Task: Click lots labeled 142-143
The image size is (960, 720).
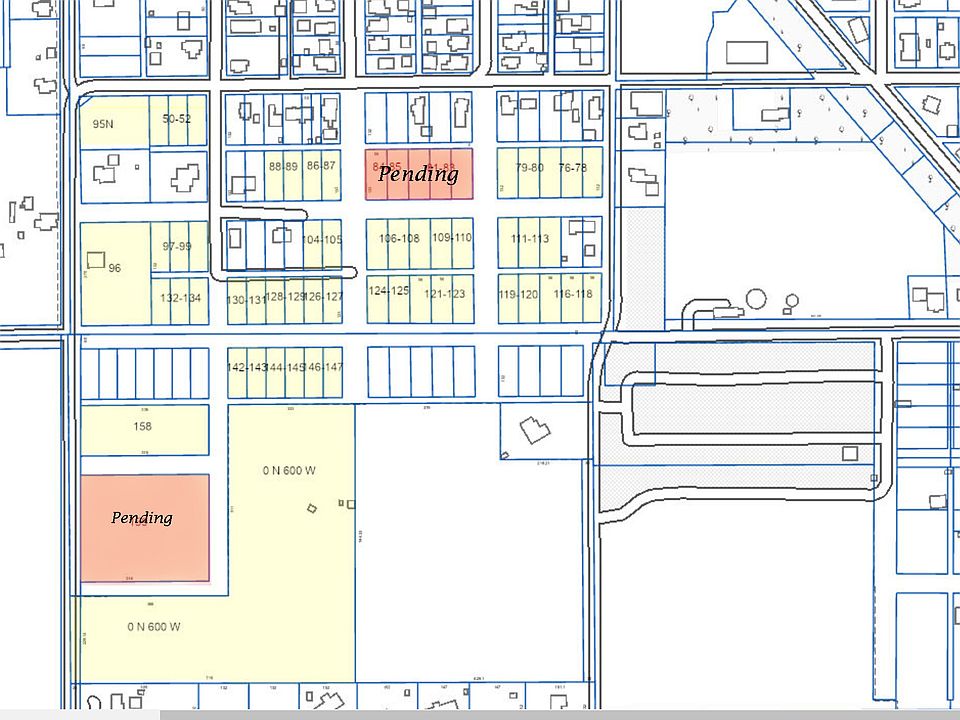Action: pyautogui.click(x=247, y=367)
